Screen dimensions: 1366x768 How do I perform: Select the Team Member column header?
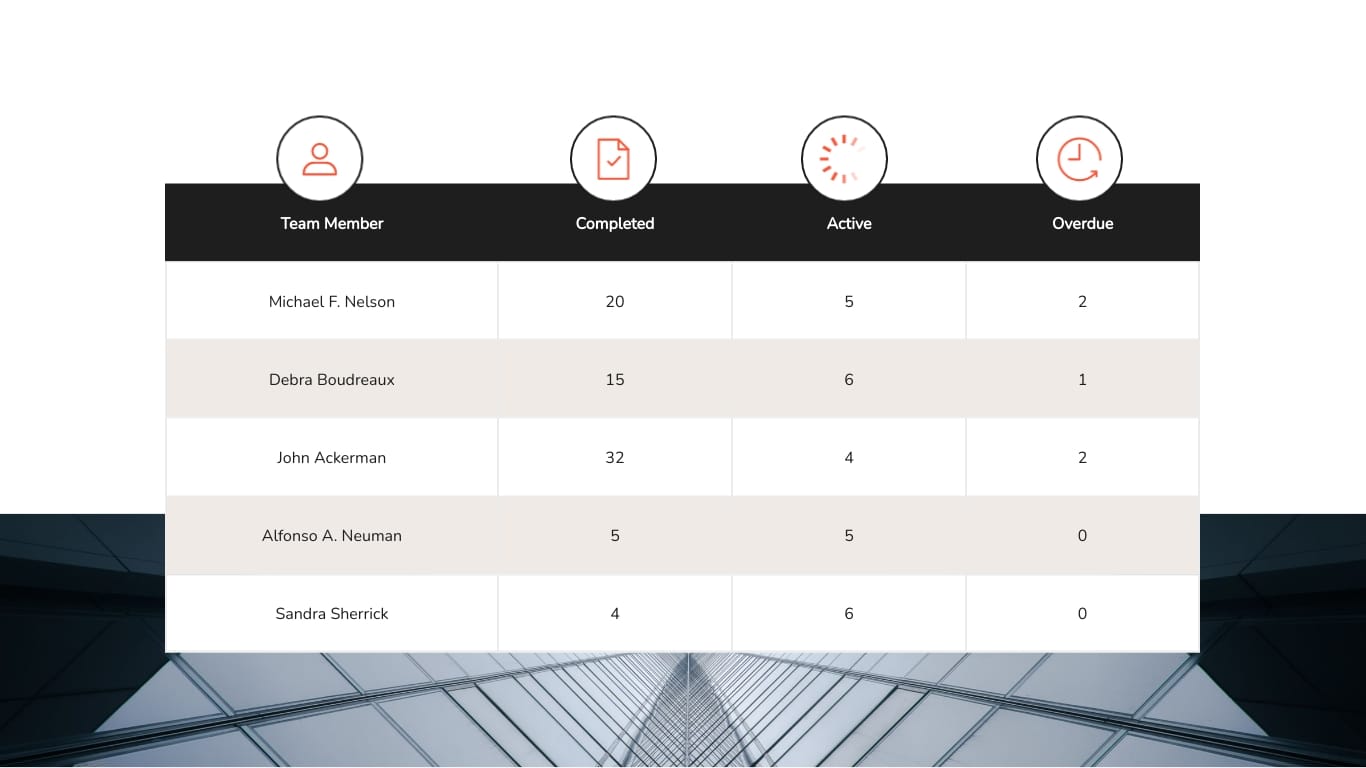click(x=331, y=223)
